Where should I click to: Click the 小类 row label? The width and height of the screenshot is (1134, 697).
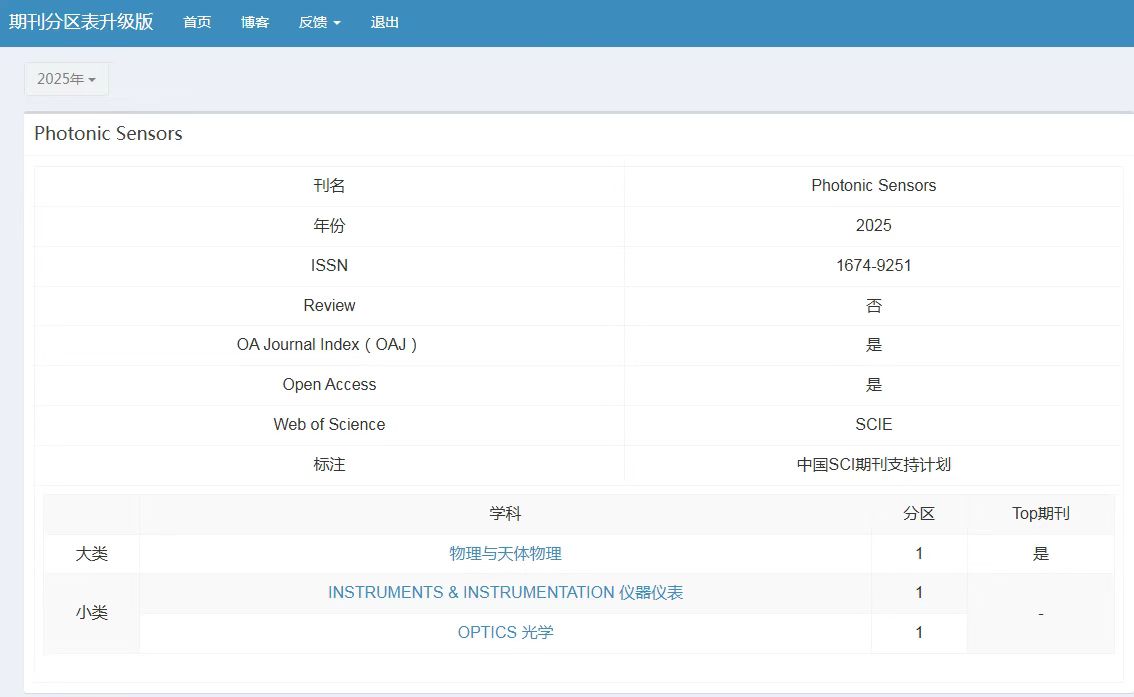92,613
